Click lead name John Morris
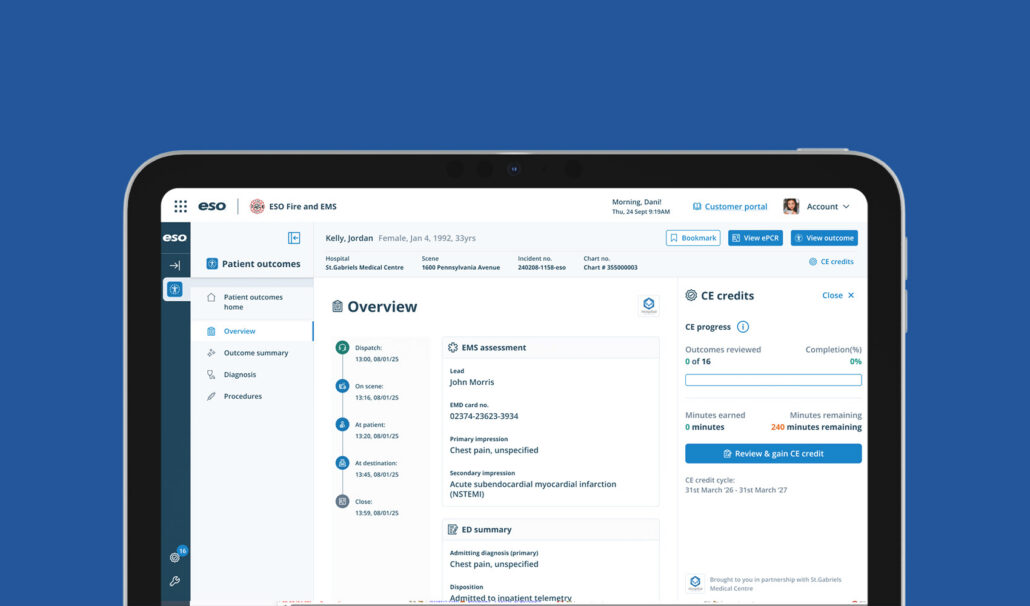 (x=472, y=382)
